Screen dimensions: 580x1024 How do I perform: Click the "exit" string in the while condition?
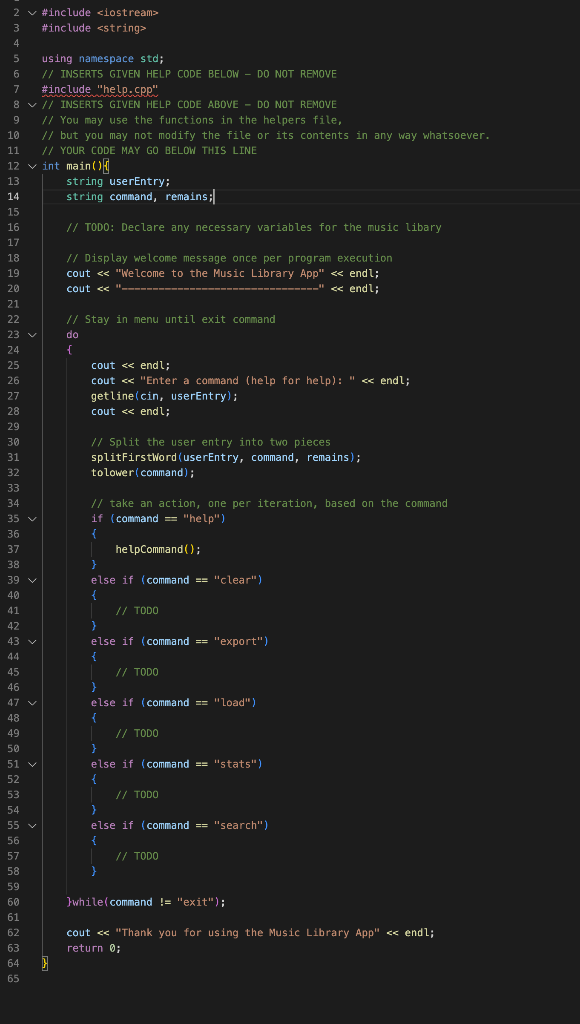196,902
